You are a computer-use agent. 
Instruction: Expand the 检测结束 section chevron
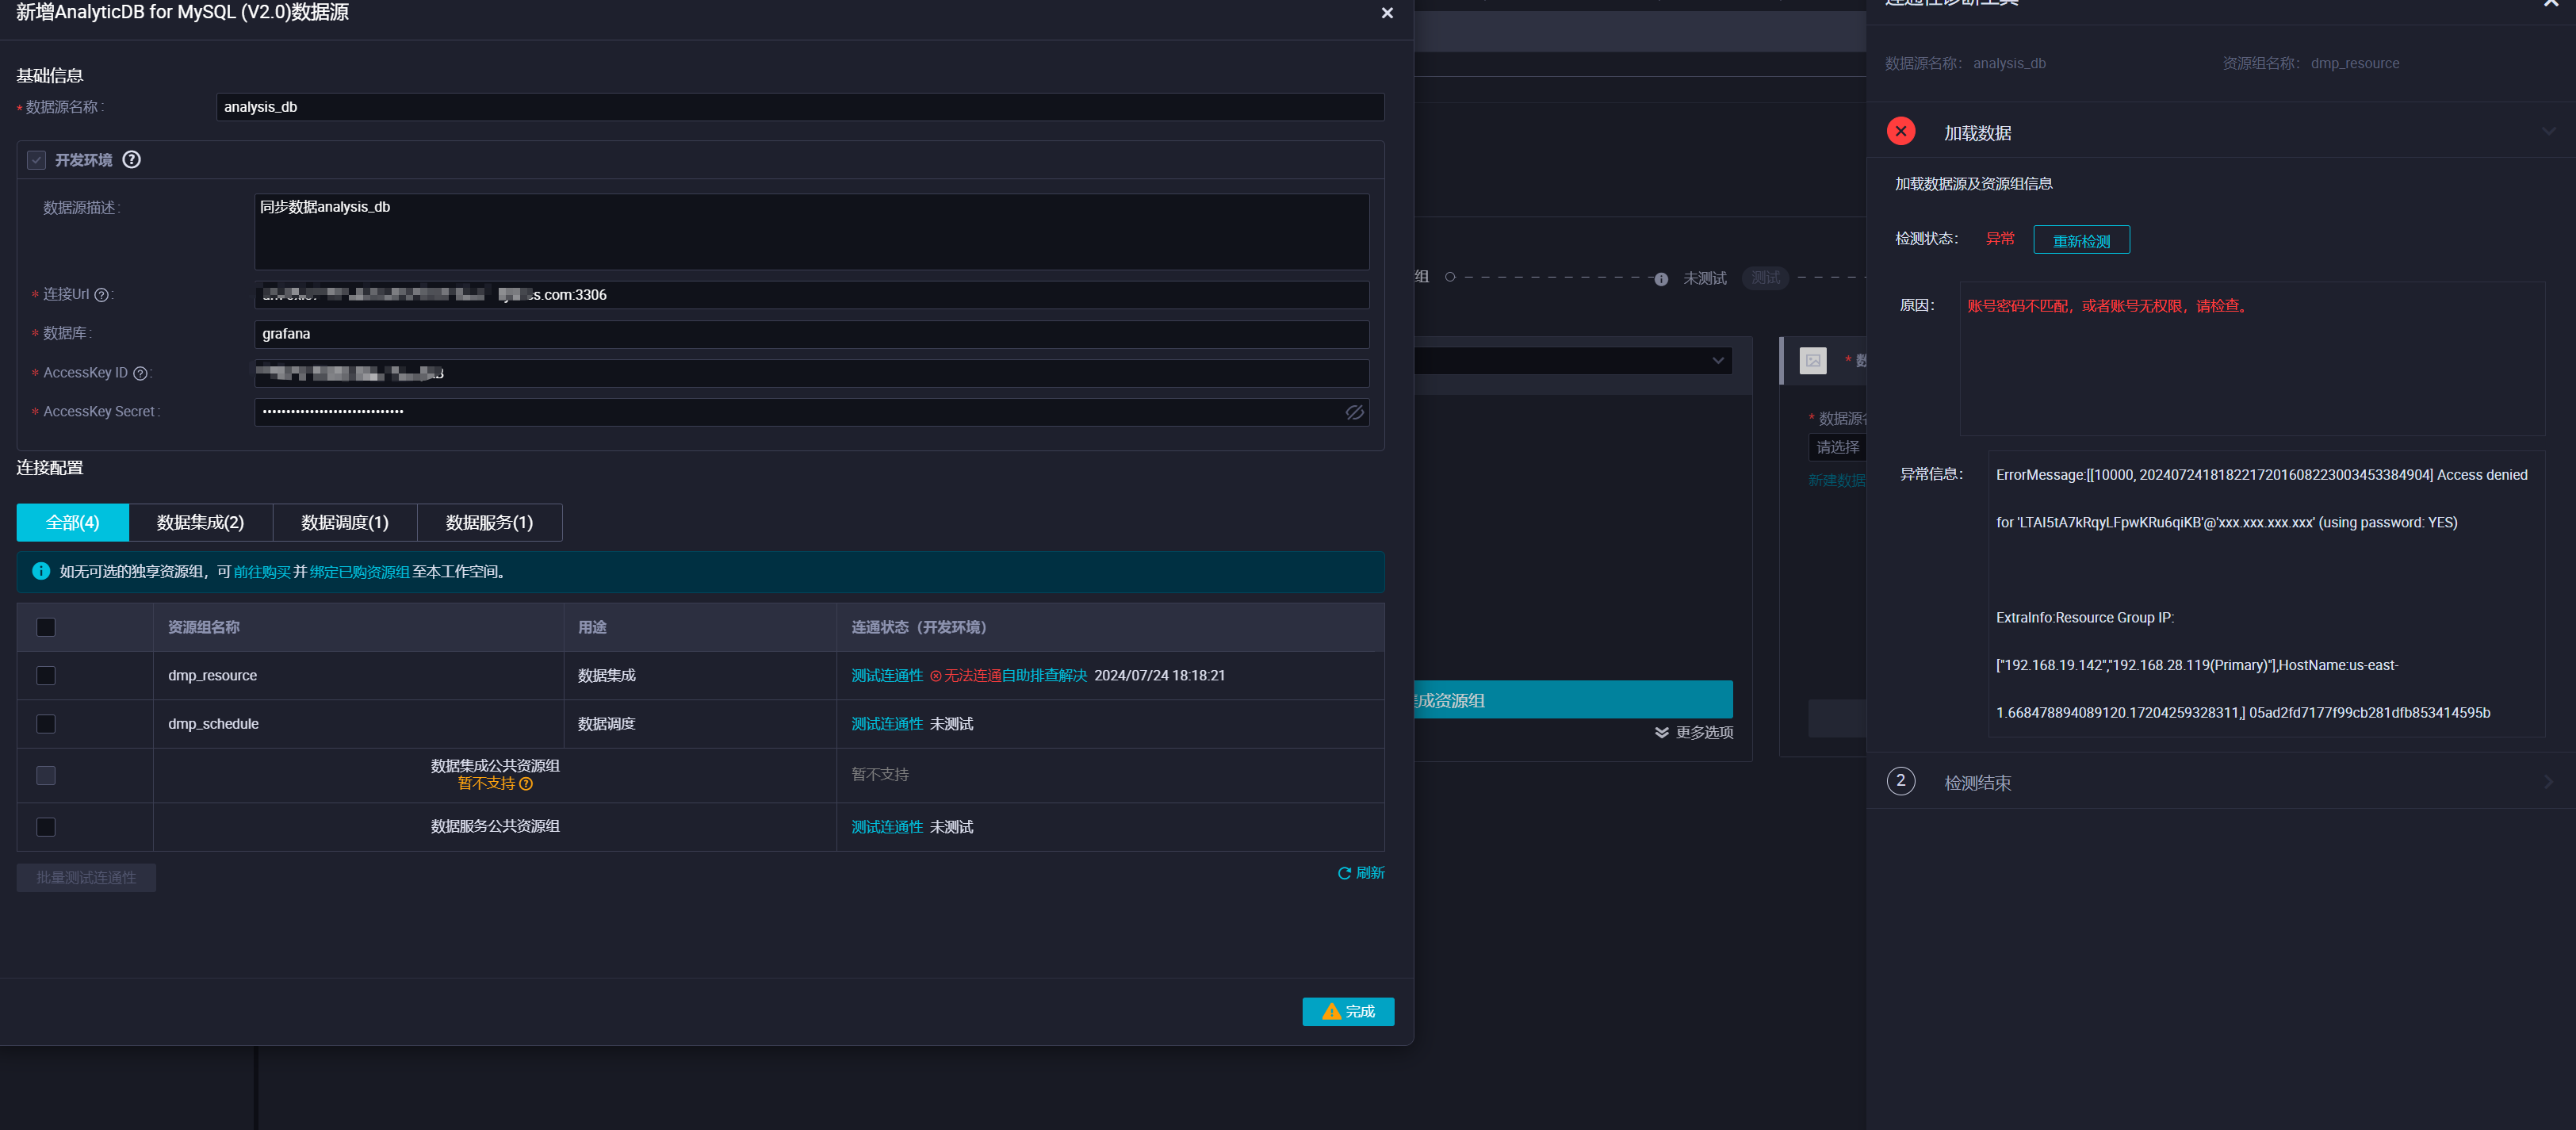pos(2548,782)
